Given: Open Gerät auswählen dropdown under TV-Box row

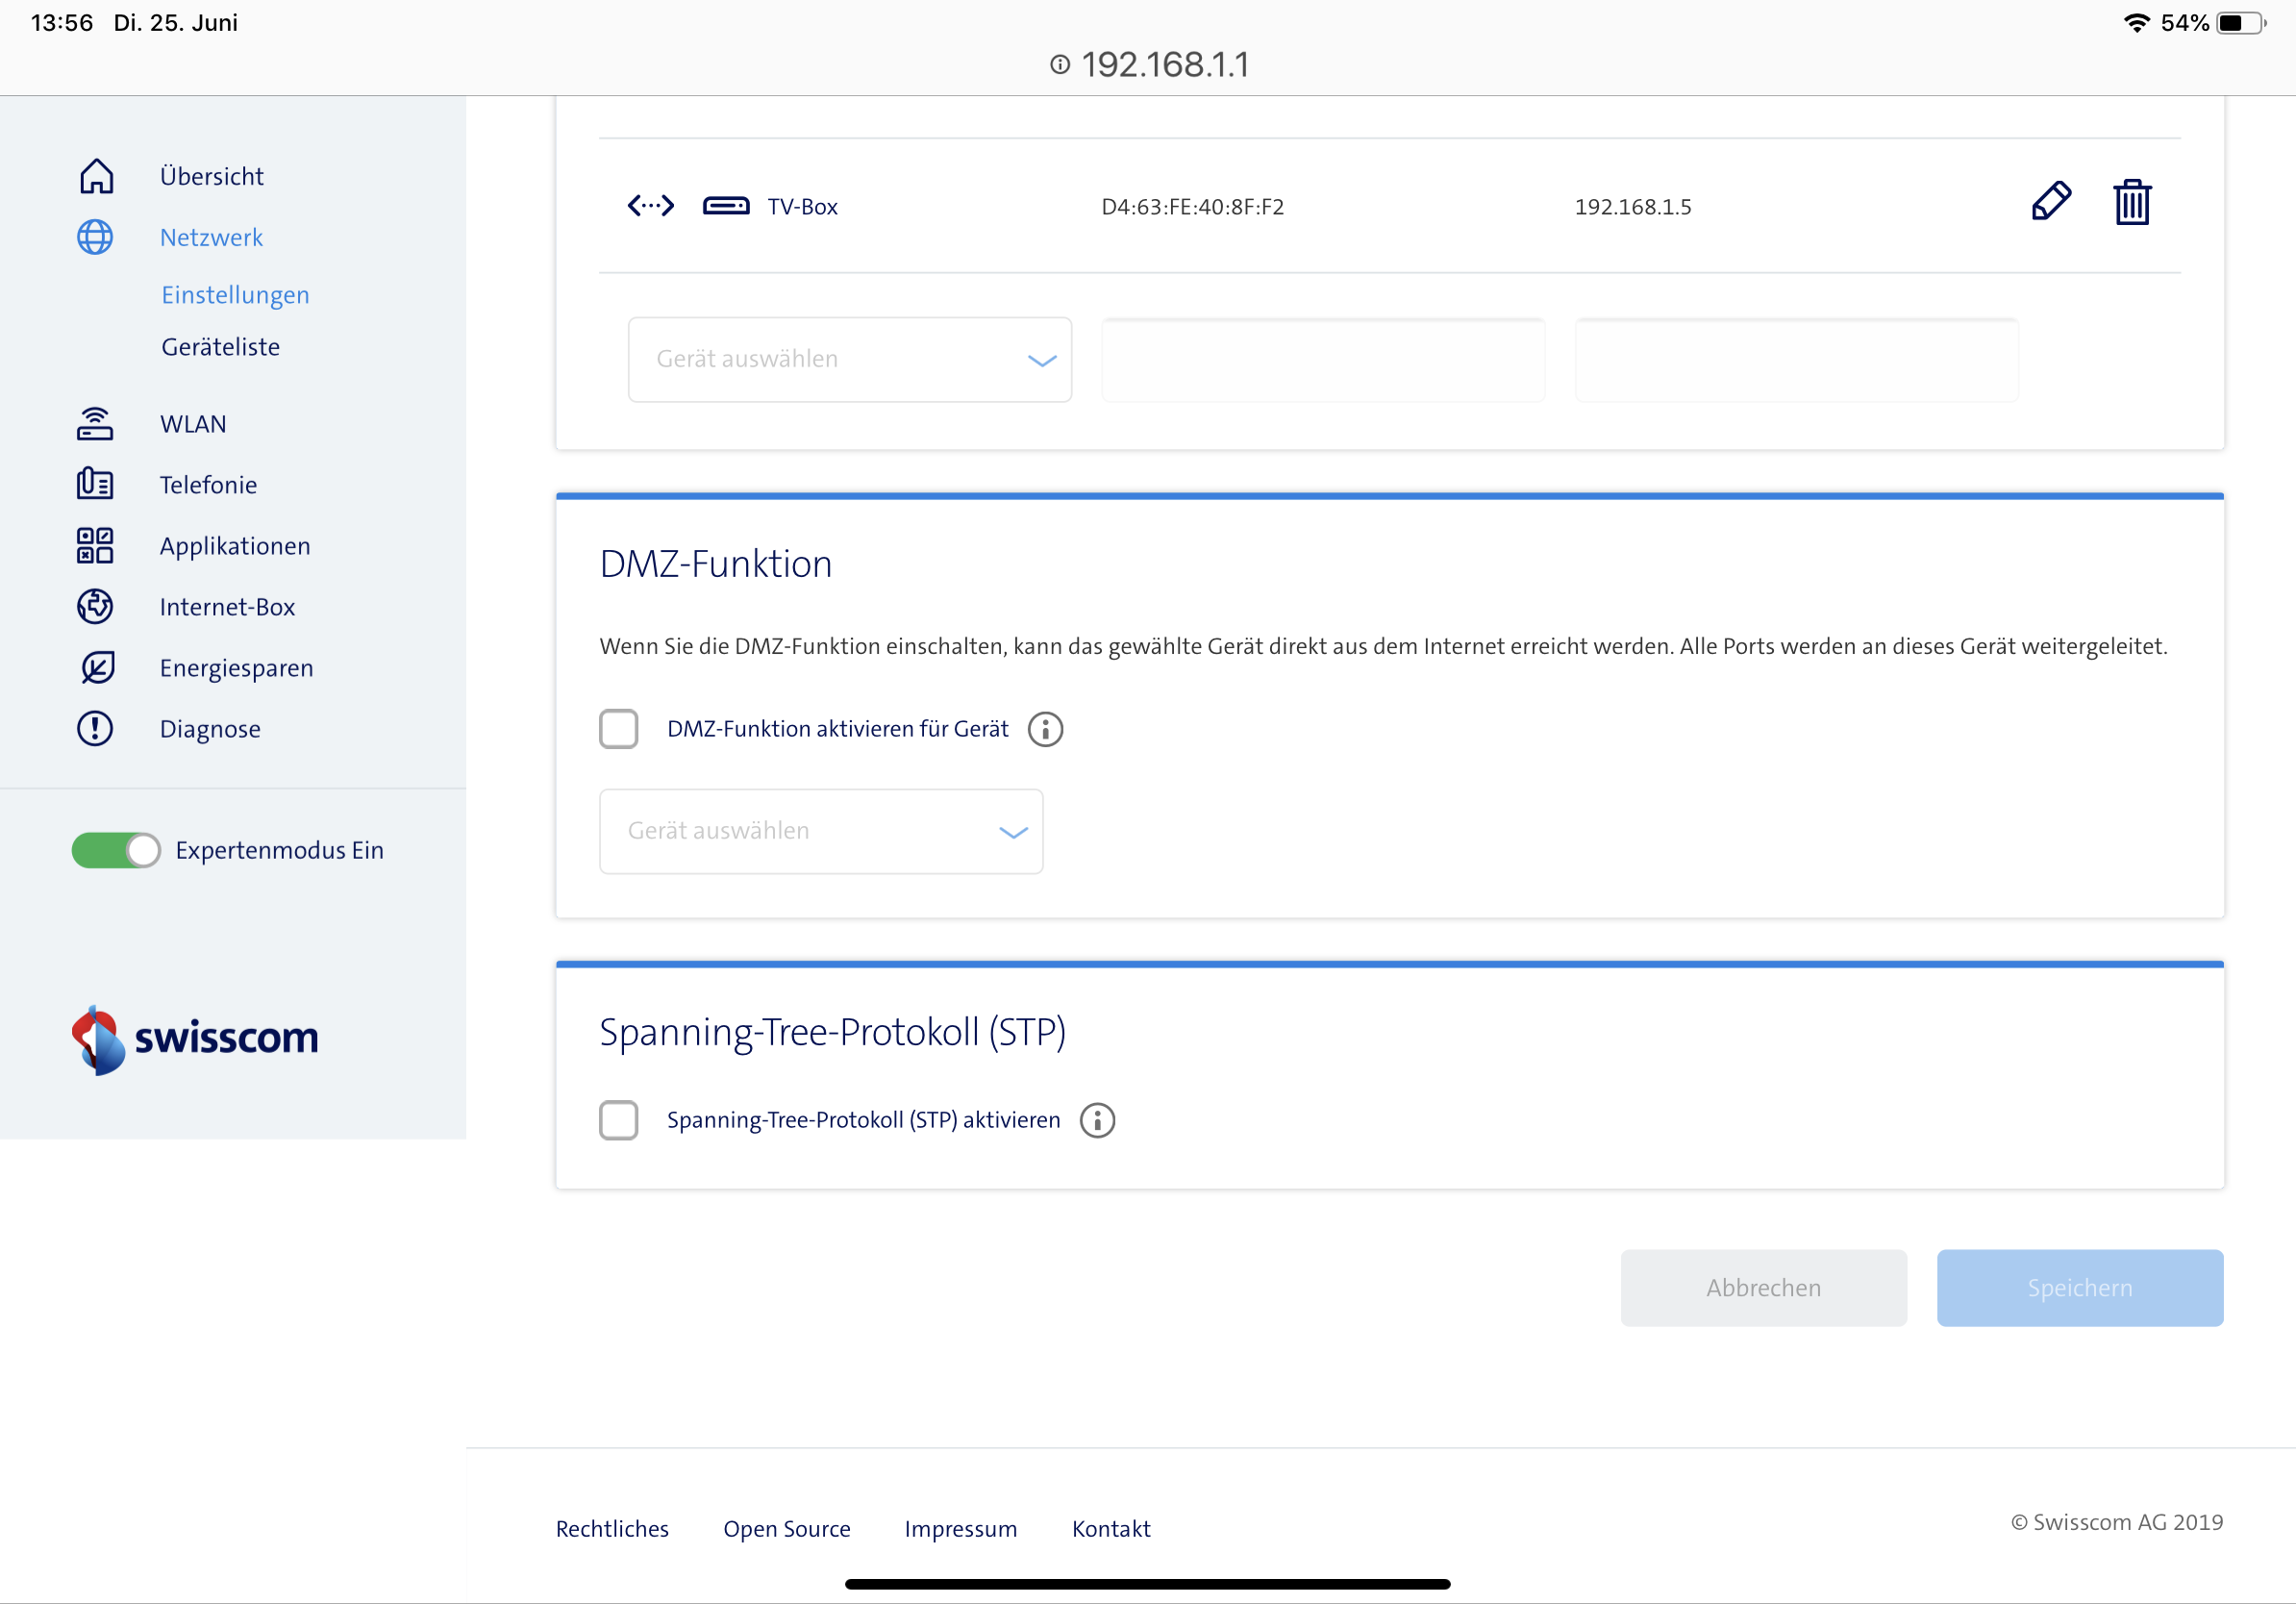Looking at the screenshot, I should coord(849,360).
